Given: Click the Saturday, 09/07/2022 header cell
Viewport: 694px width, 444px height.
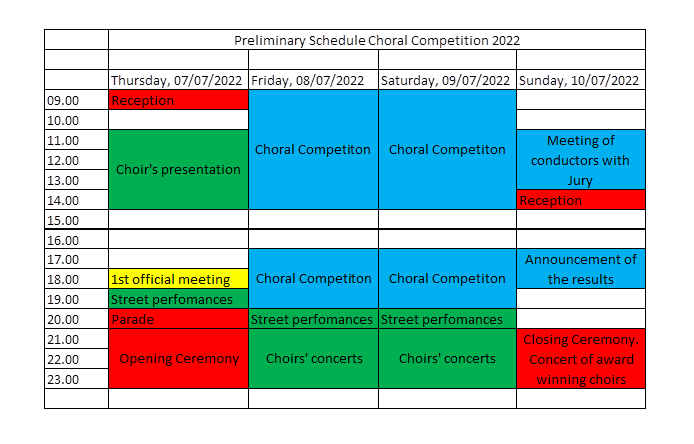Looking at the screenshot, I should click(447, 80).
